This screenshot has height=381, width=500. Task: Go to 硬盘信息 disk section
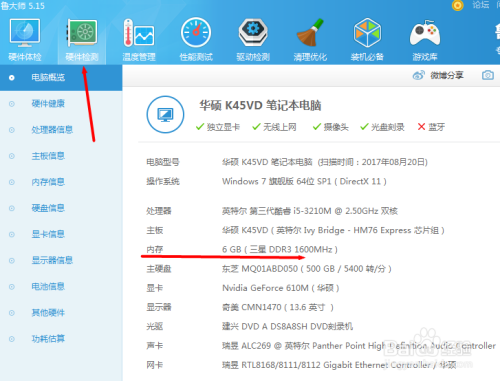[x=61, y=208]
